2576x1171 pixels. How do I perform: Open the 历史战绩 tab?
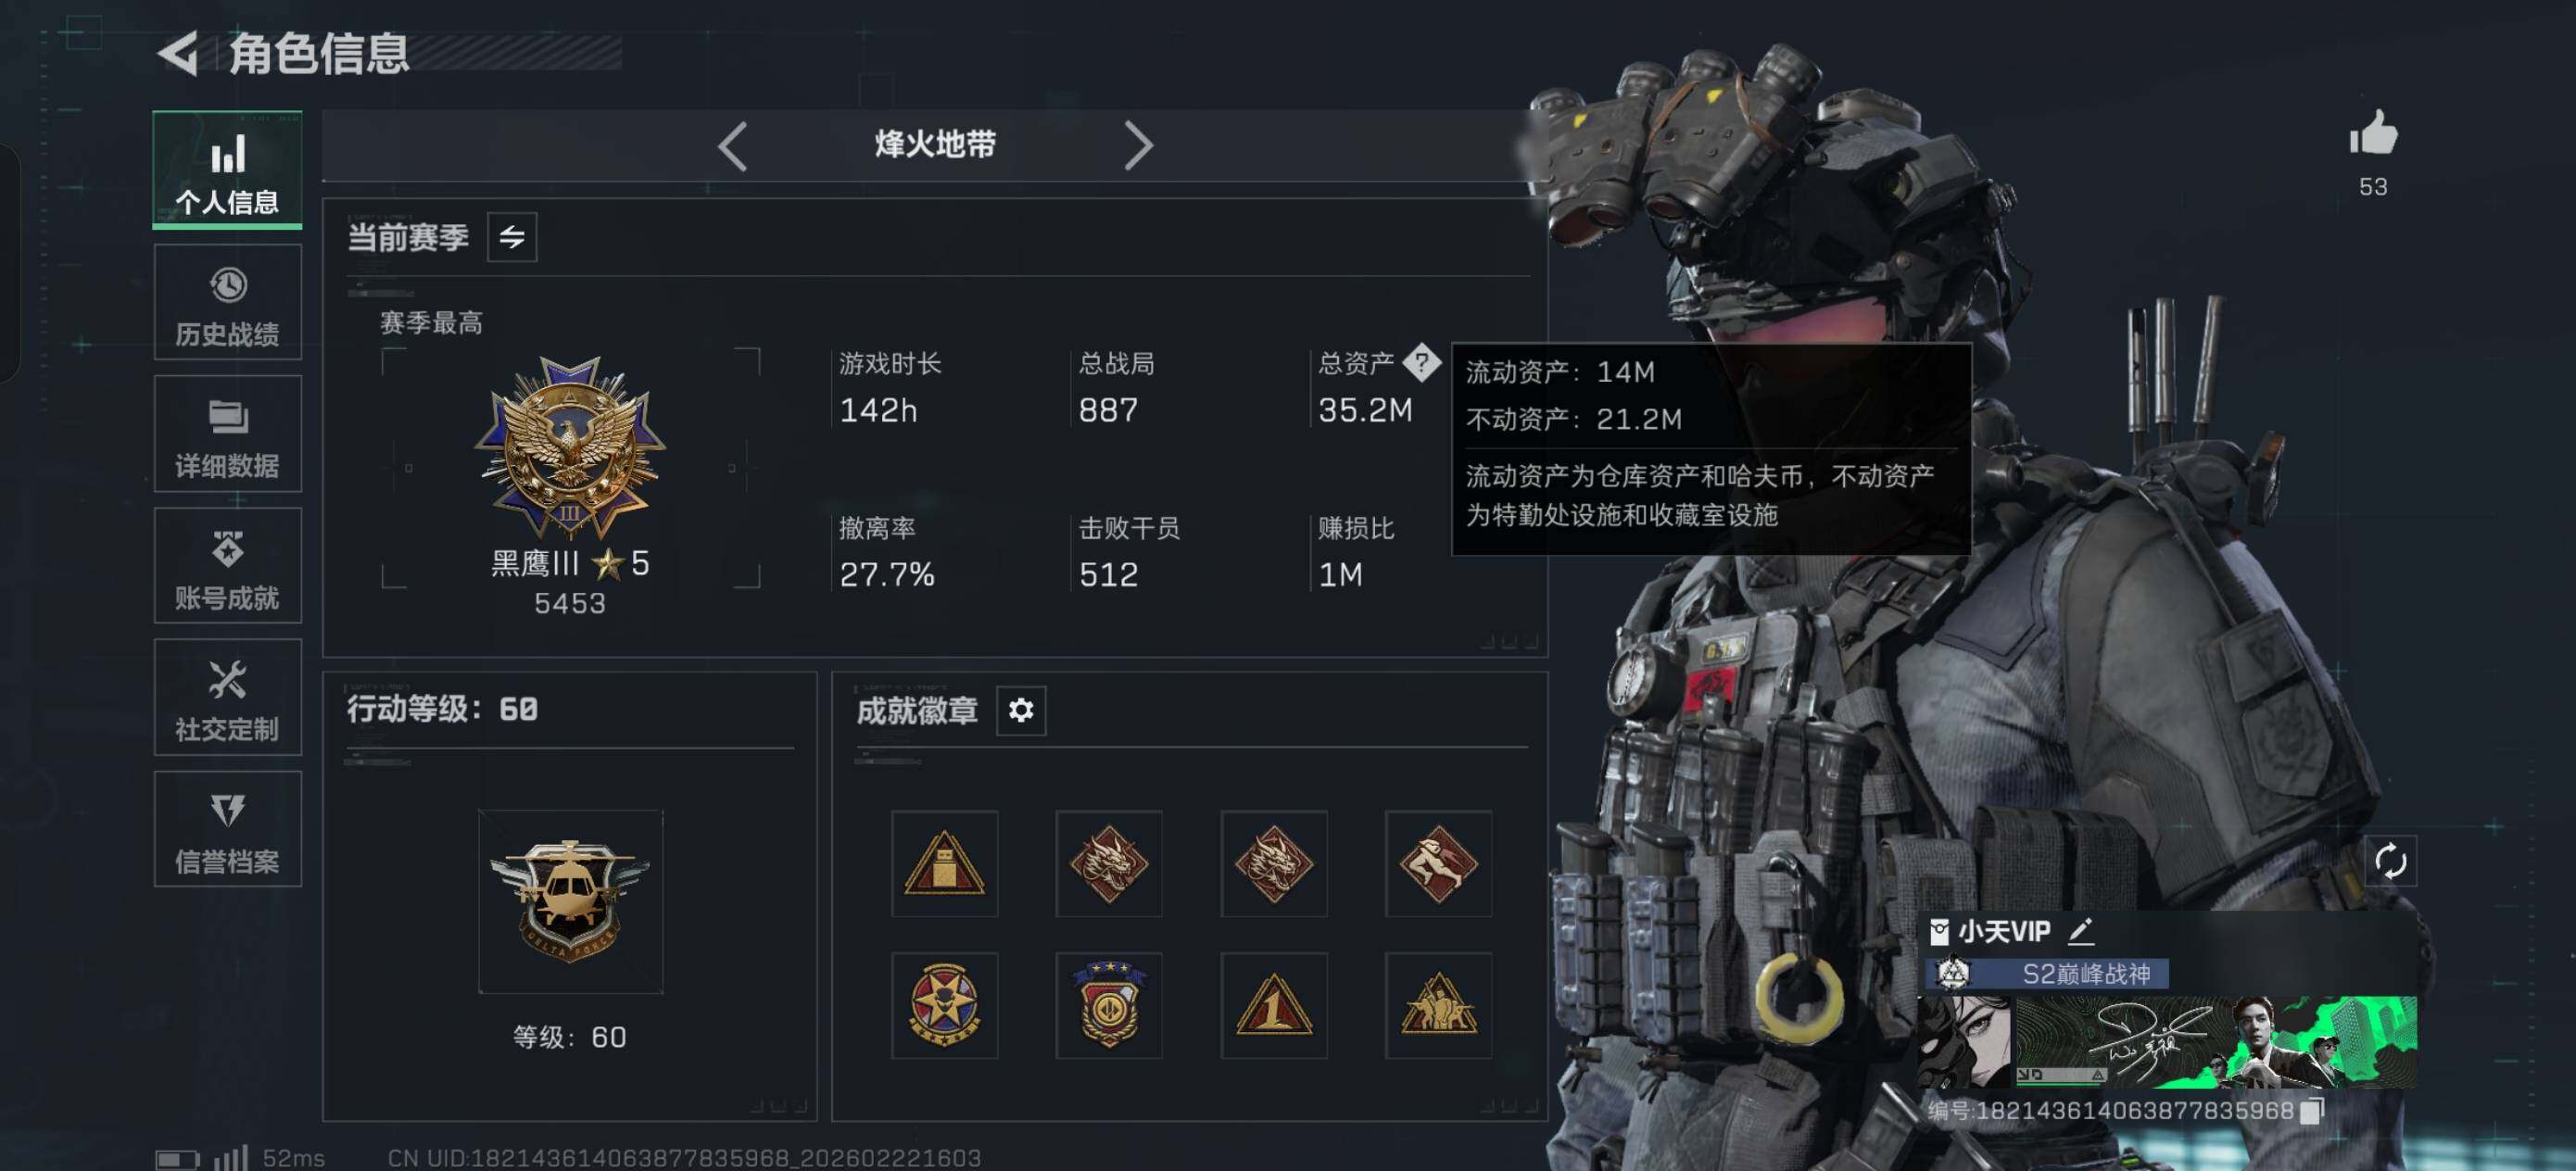pos(228,302)
